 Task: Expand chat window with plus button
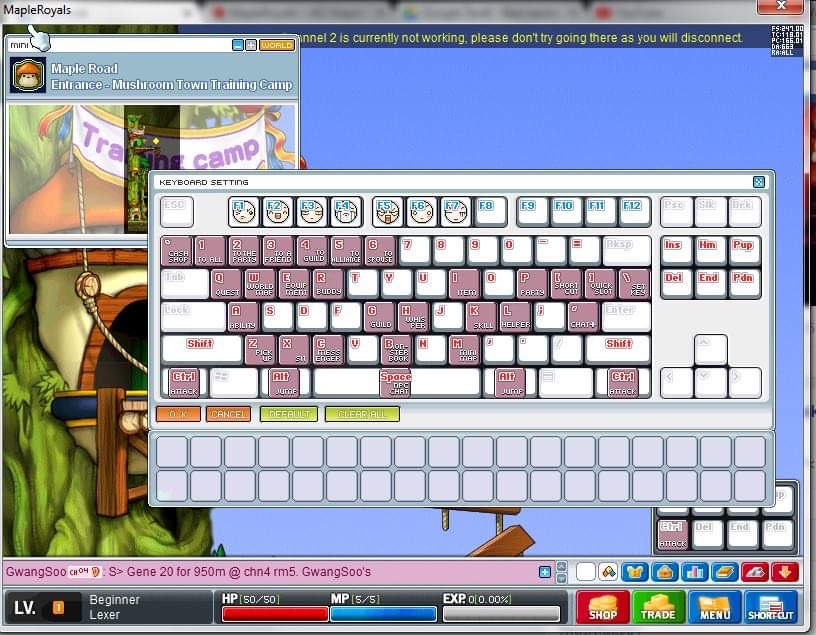[545, 572]
